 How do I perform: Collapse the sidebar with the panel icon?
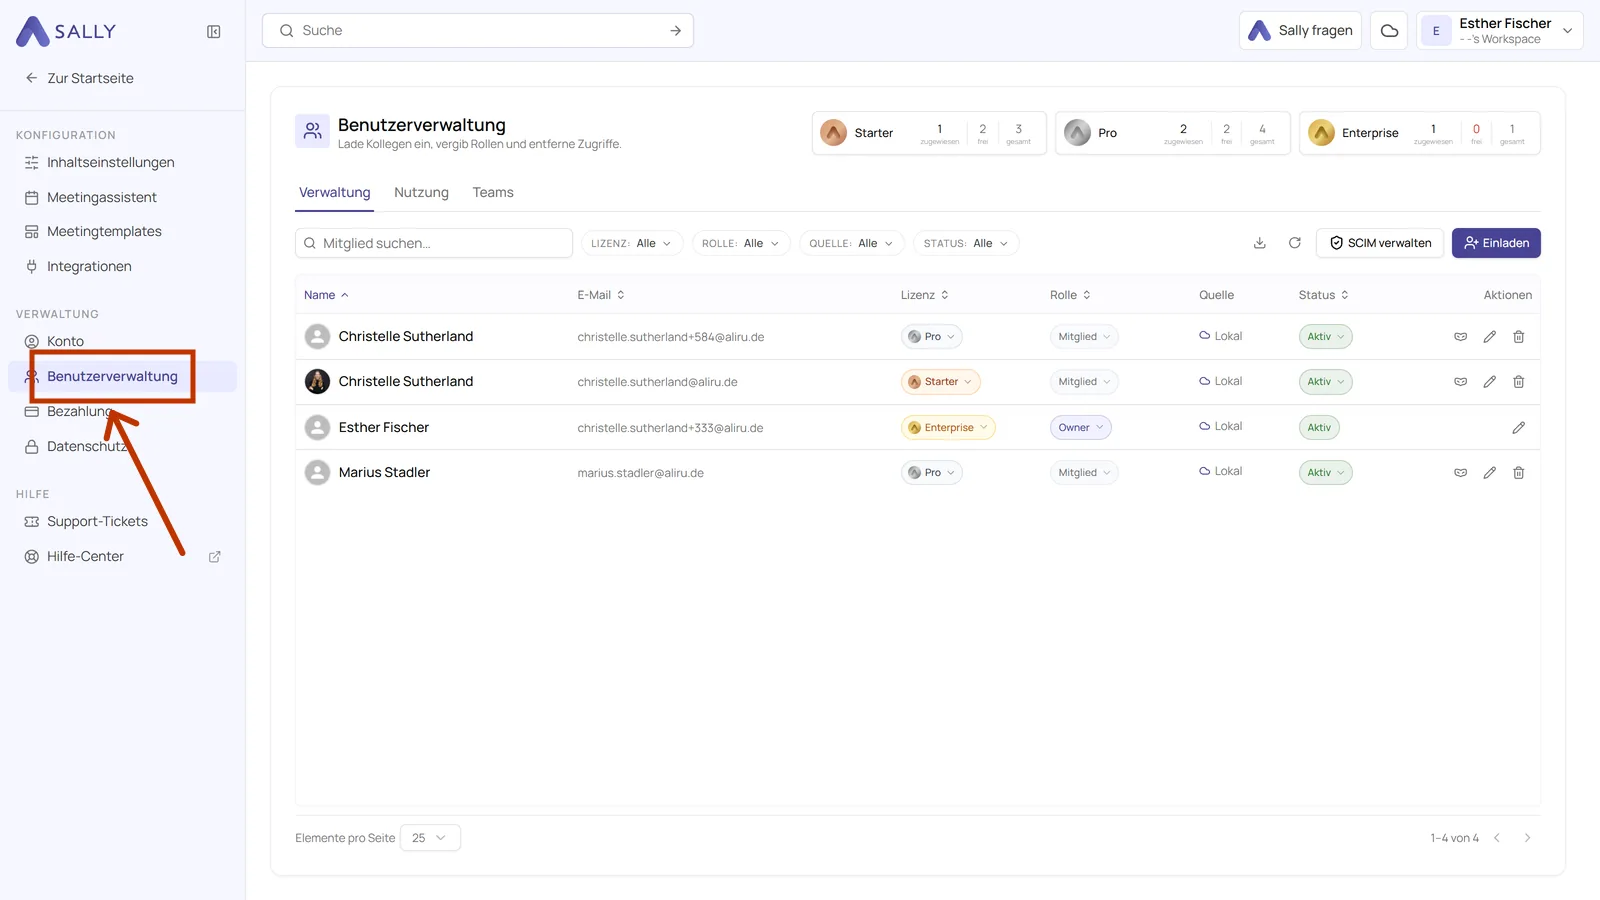214,32
